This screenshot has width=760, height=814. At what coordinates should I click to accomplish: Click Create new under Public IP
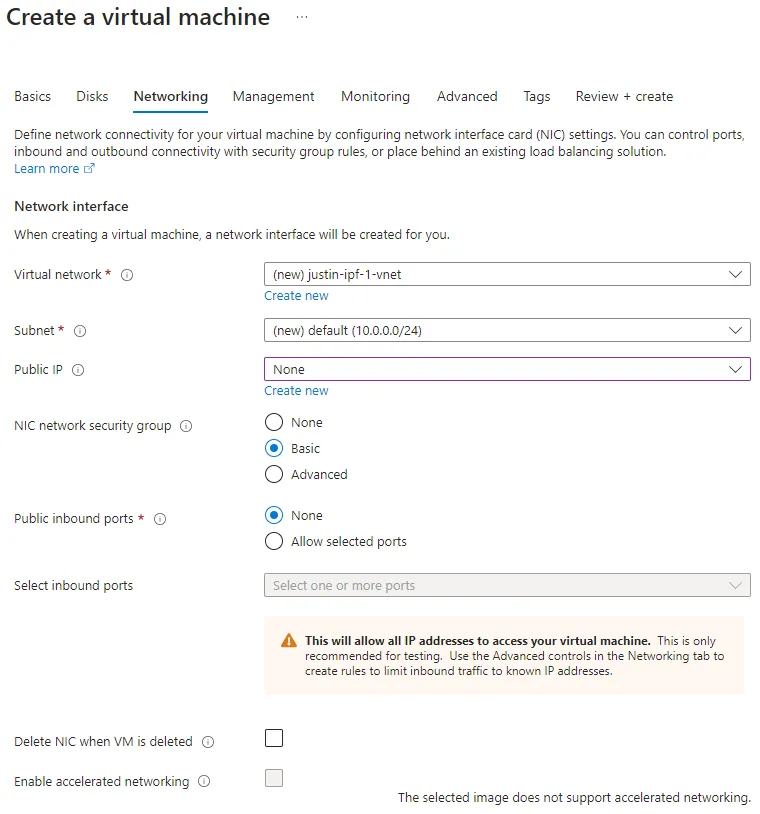click(296, 391)
